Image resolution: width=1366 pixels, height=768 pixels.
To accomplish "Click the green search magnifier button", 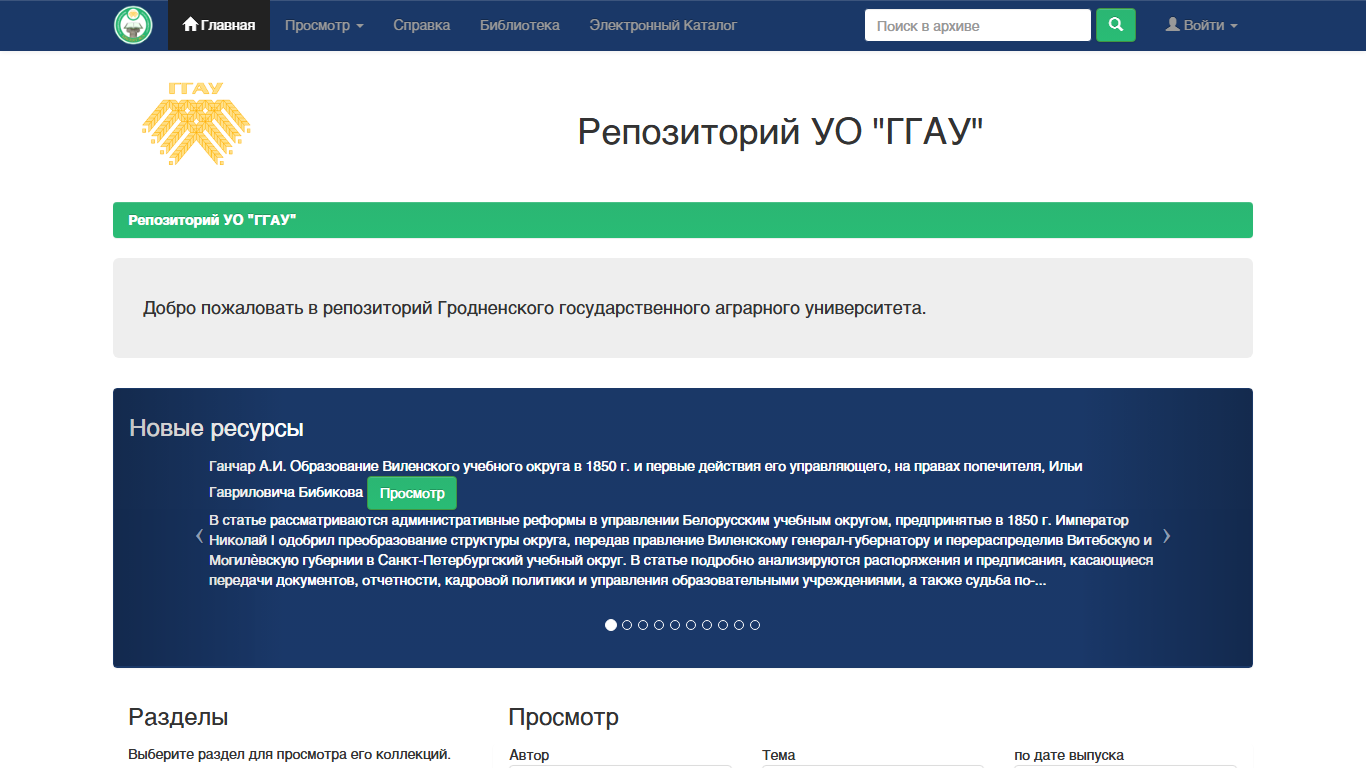I will tap(1116, 25).
